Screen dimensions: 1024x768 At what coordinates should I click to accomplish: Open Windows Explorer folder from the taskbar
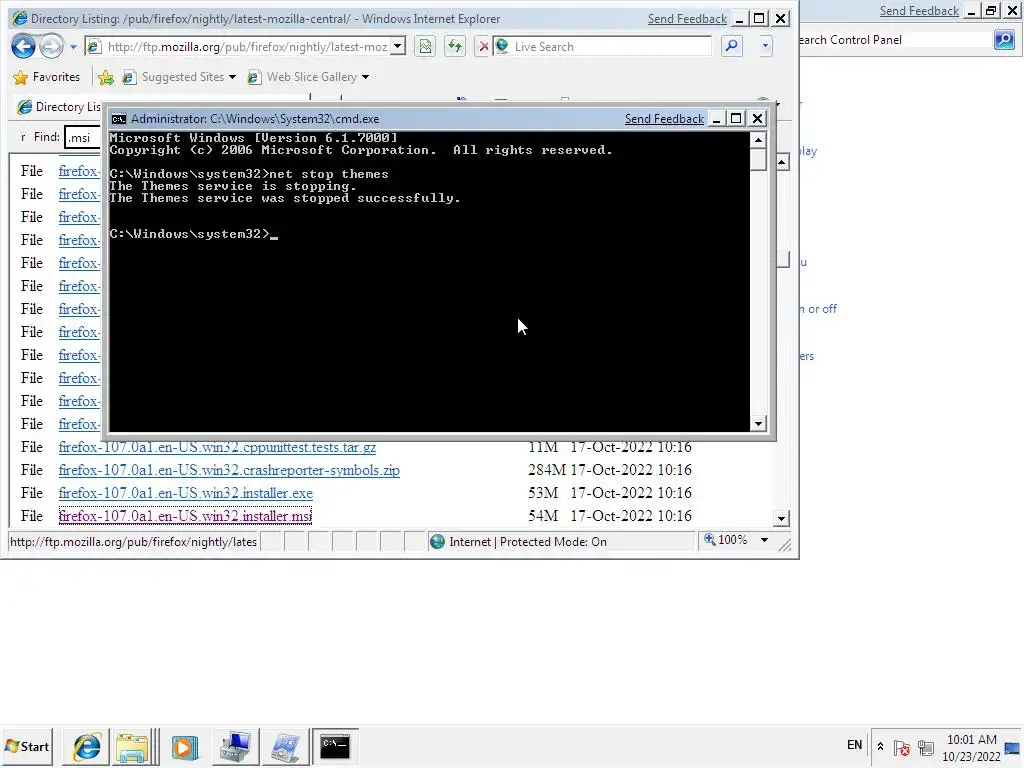click(133, 746)
